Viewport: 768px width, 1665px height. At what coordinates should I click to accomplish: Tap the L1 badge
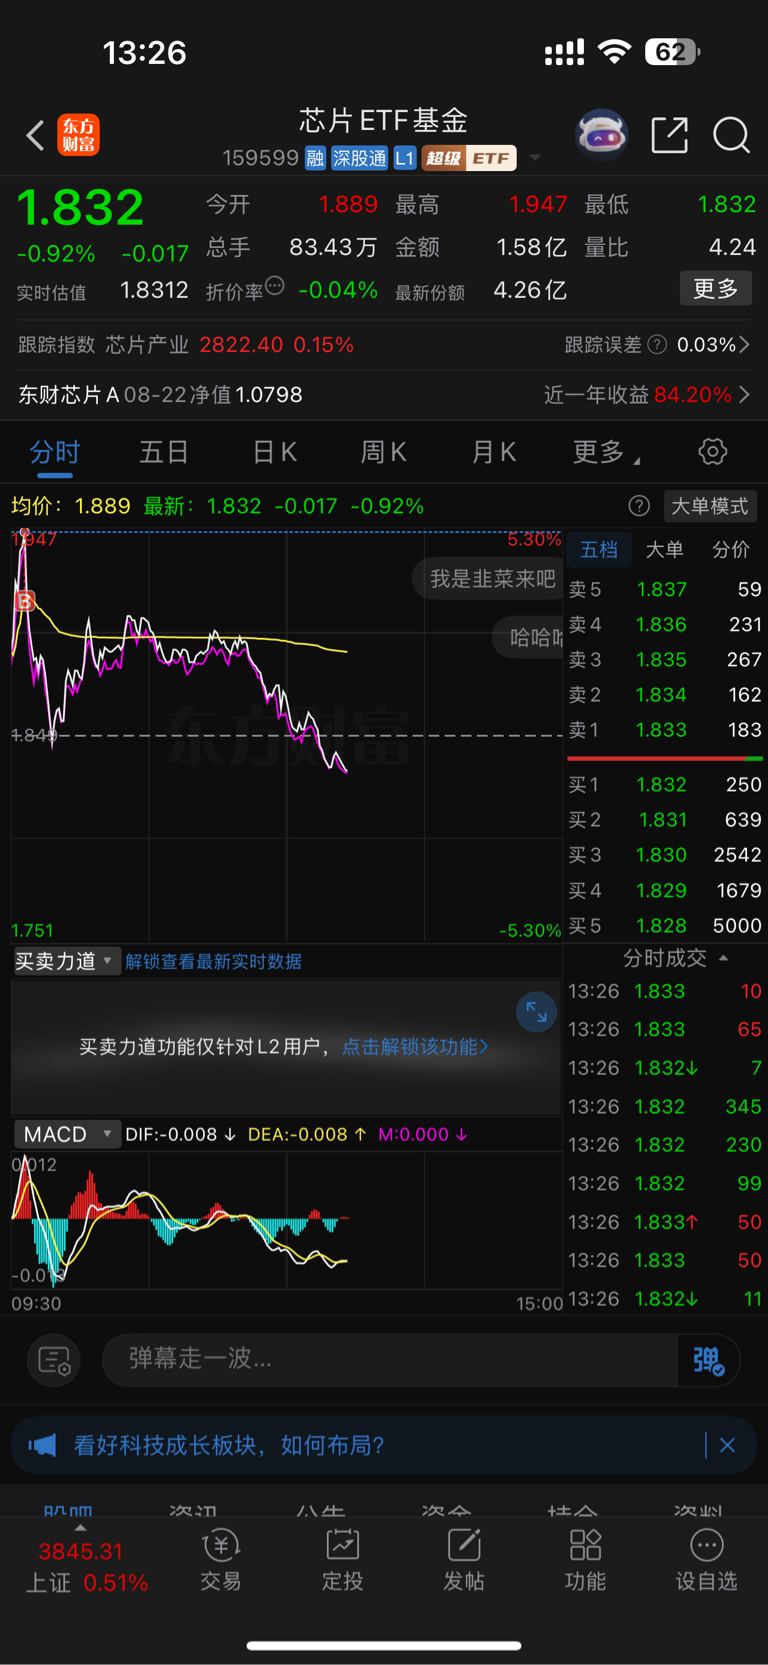(404, 158)
